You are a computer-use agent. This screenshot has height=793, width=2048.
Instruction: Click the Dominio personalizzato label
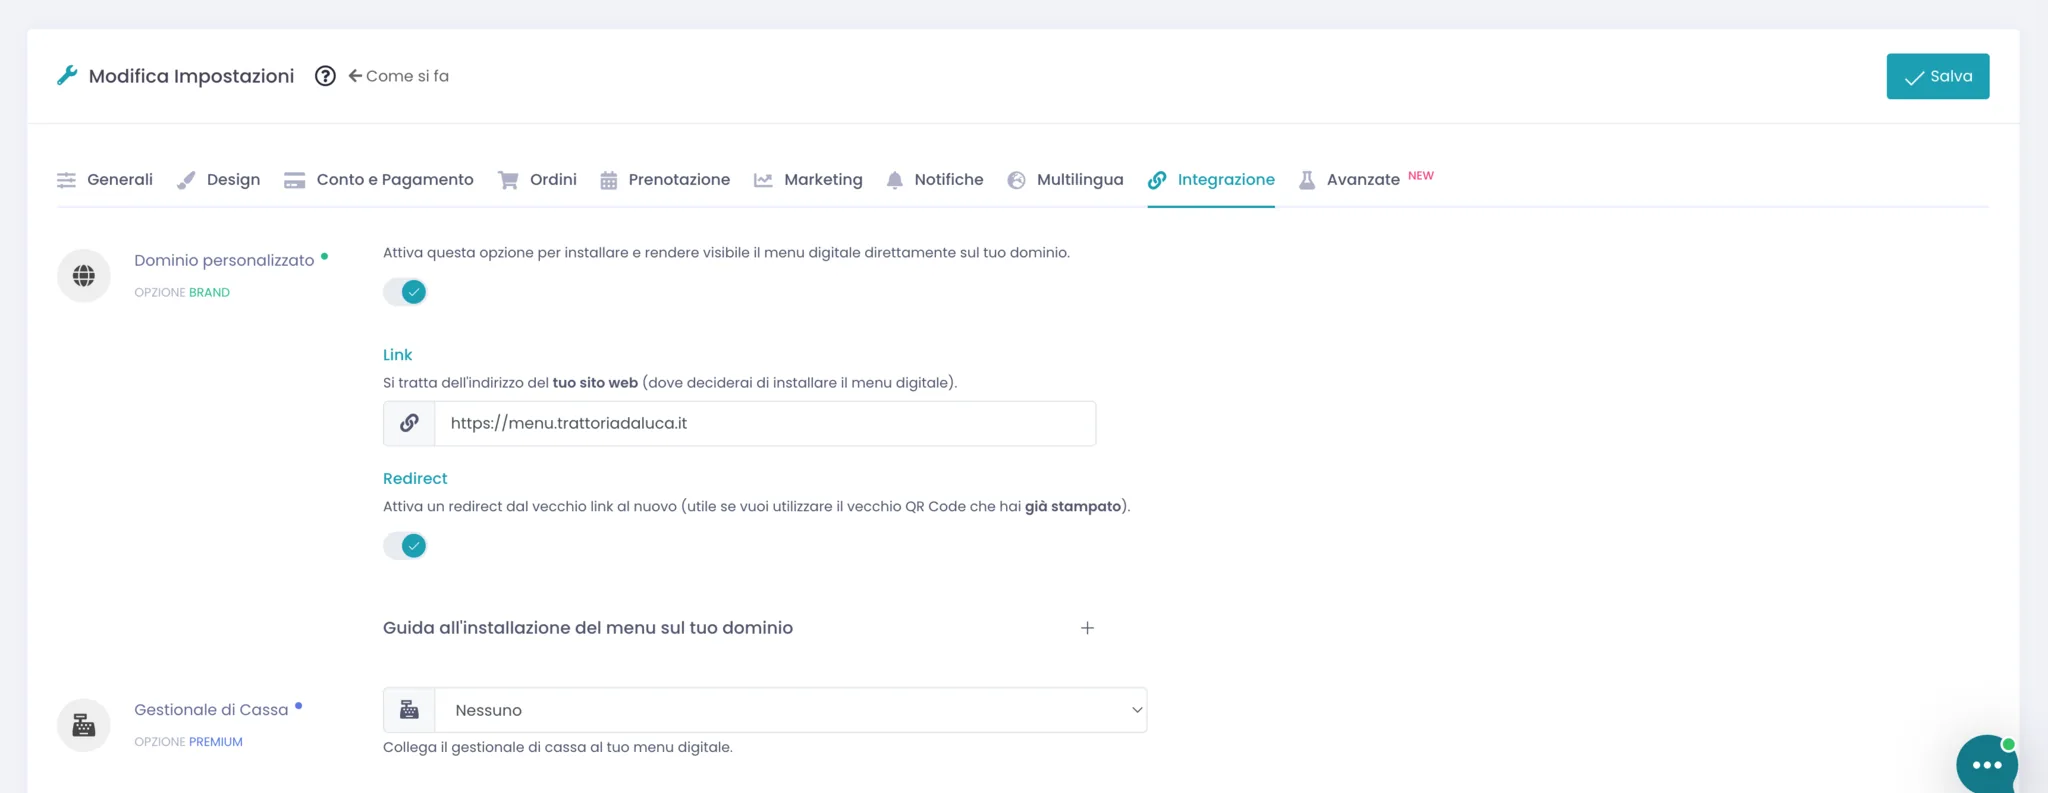pos(224,260)
